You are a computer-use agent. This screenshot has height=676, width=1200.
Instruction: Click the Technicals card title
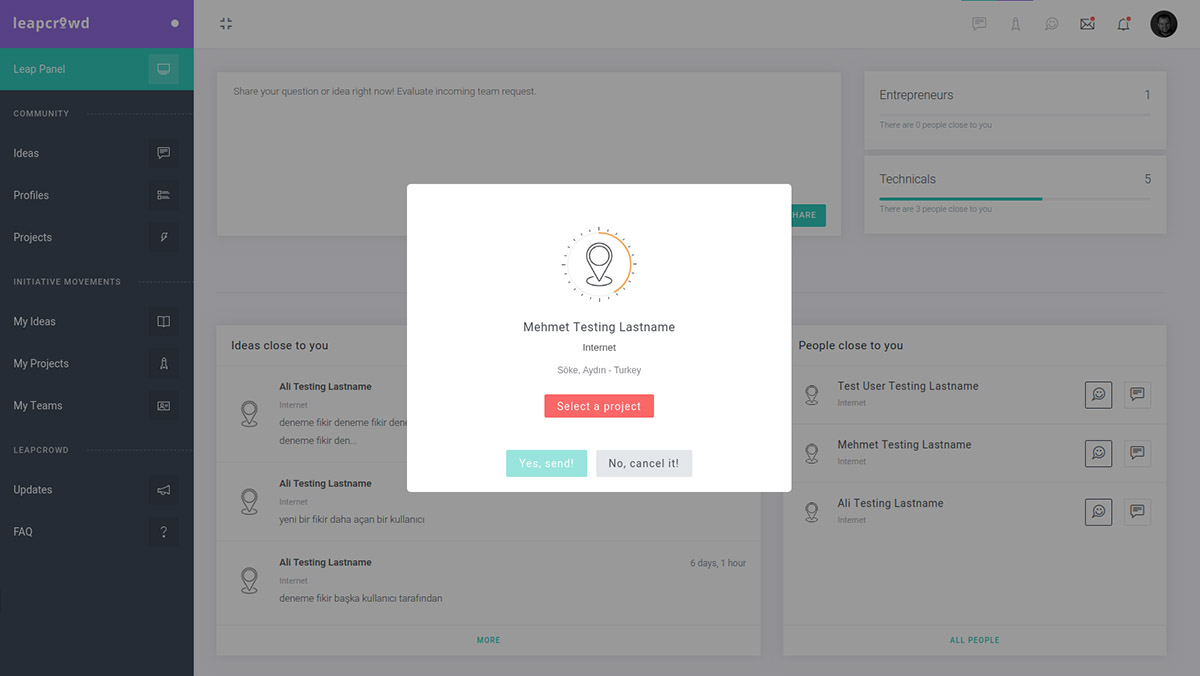pos(907,179)
